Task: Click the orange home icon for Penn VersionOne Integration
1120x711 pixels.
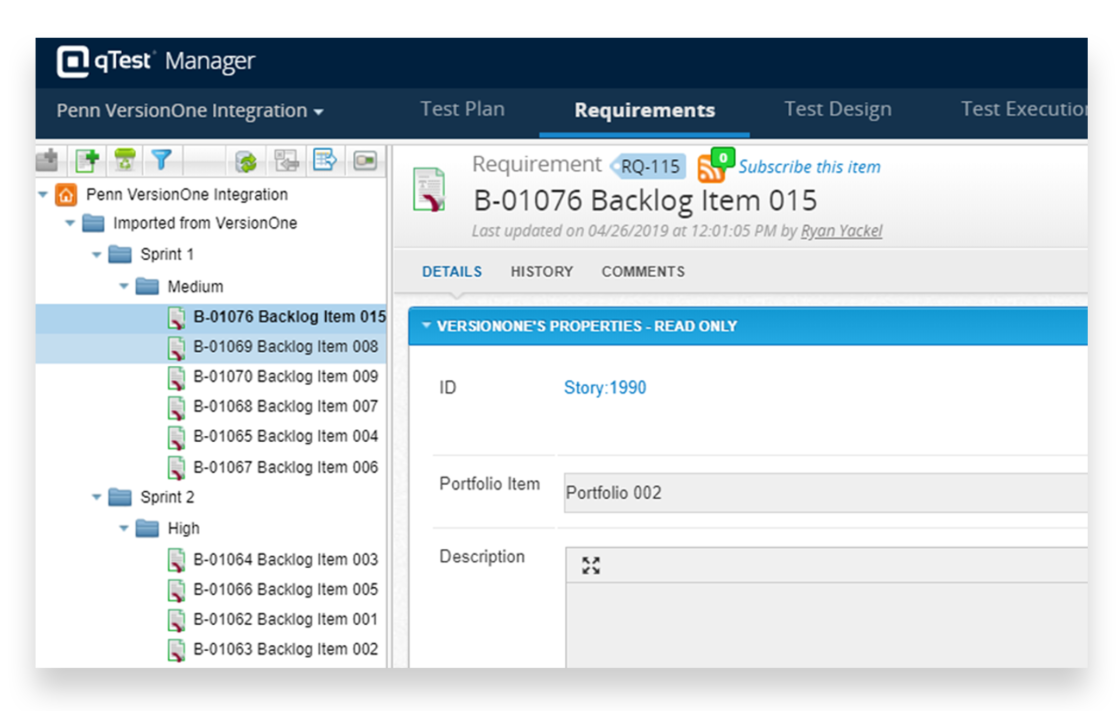Action: [x=66, y=194]
